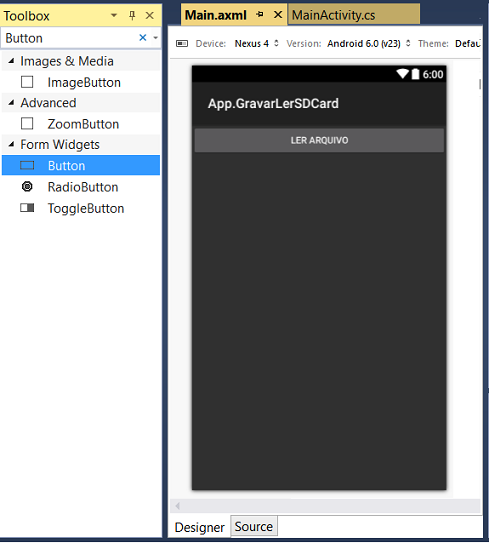Collapse the Images & Media group
This screenshot has width=489, height=543.
pyautogui.click(x=11, y=61)
